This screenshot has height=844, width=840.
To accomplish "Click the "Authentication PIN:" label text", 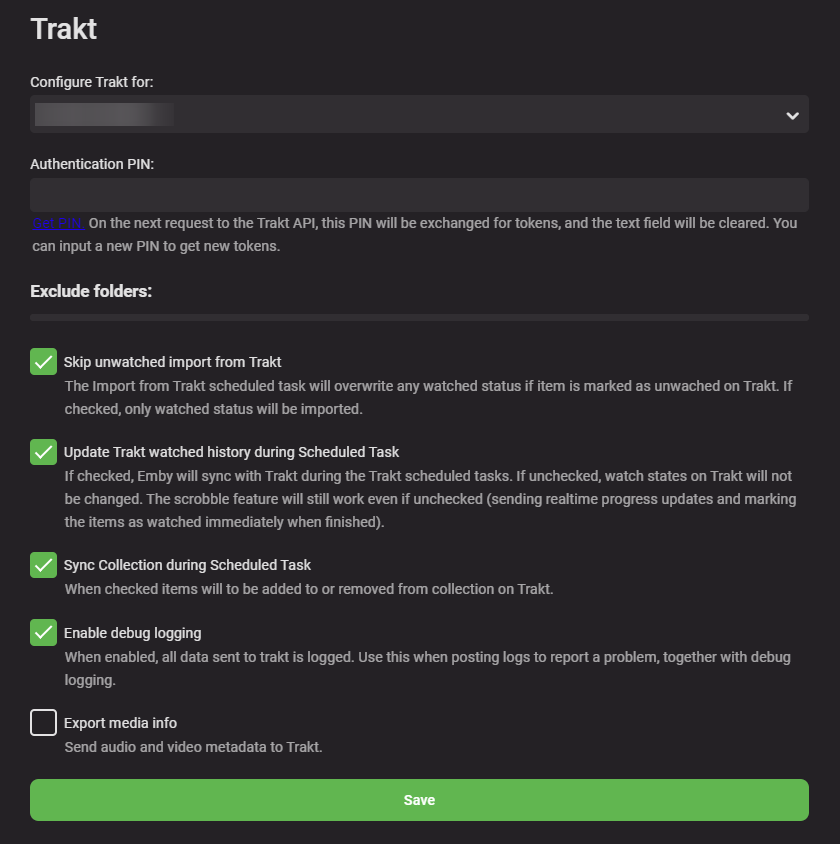I will click(x=91, y=163).
